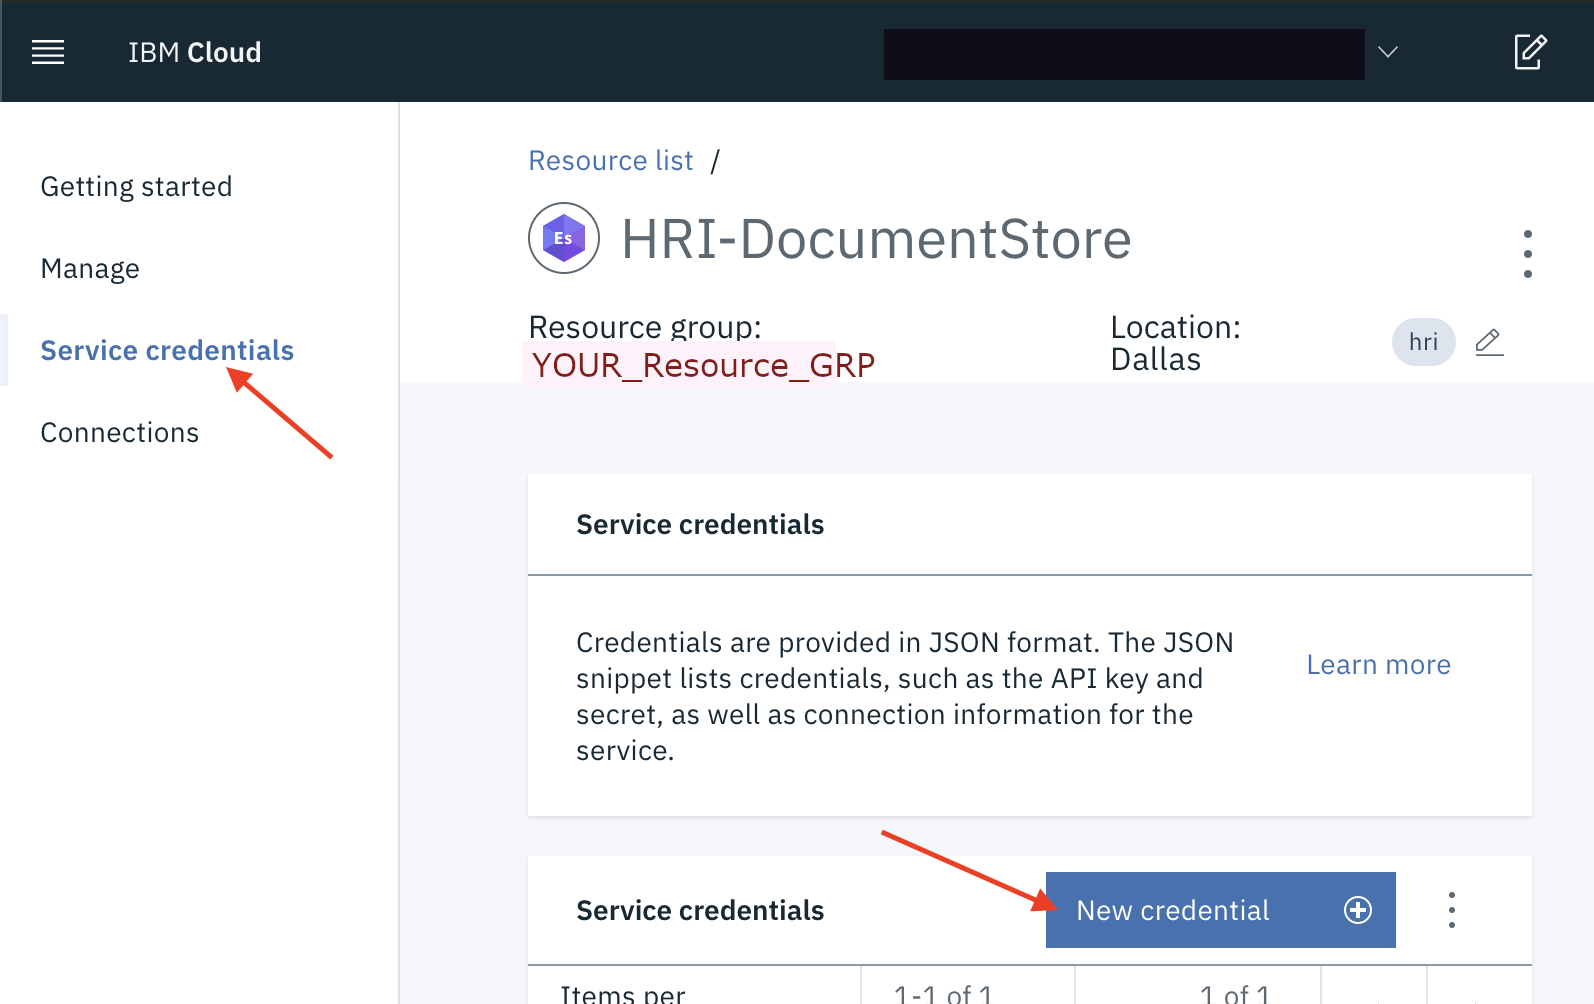The height and width of the screenshot is (1004, 1594).
Task: Open Connections section
Action: coord(120,433)
